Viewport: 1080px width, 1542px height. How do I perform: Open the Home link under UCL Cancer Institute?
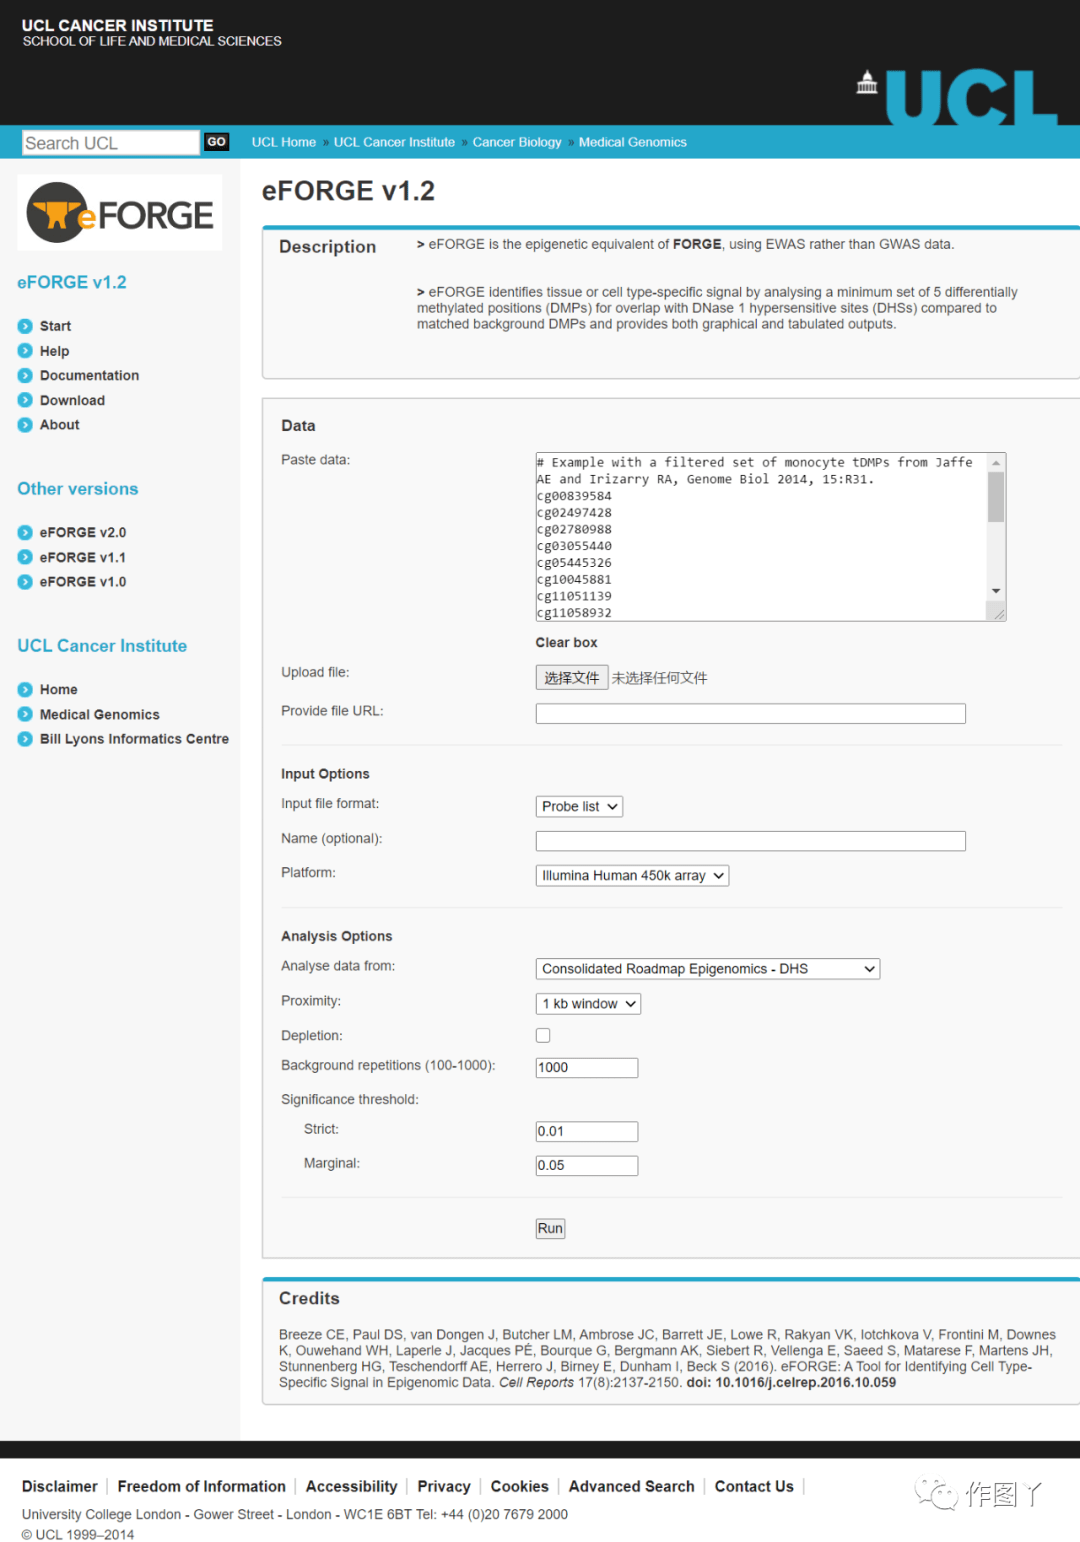coord(58,689)
